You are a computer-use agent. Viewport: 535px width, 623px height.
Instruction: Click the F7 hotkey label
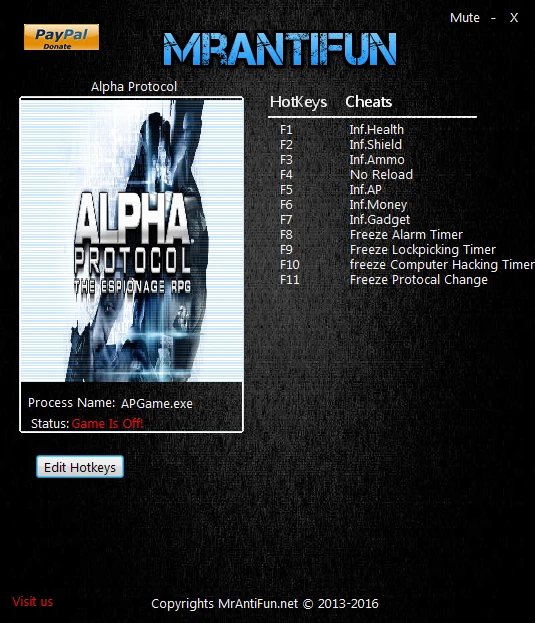coord(286,220)
